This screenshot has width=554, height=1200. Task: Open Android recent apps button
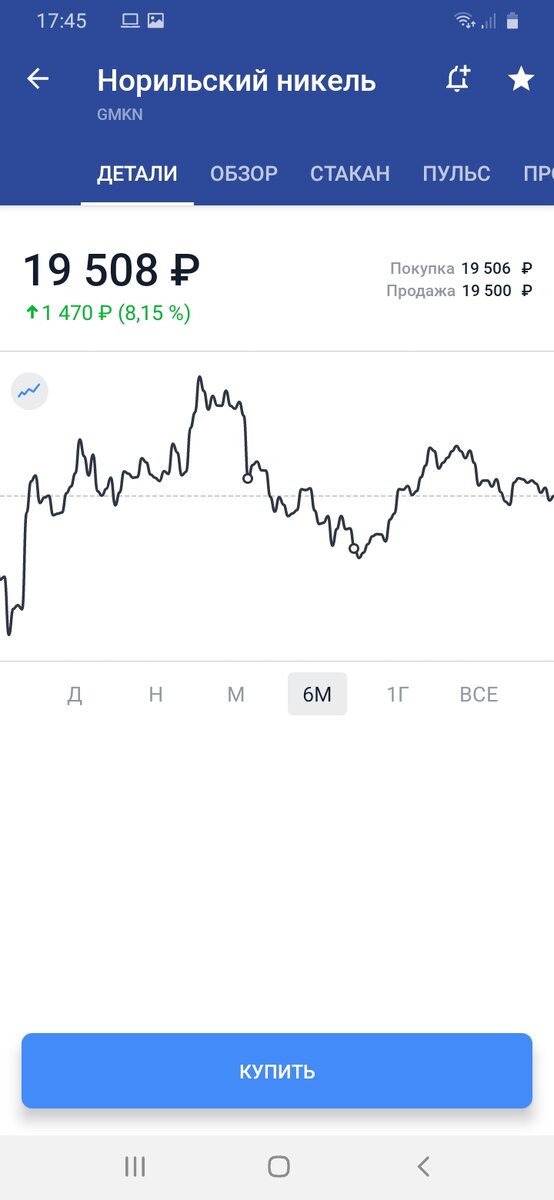coord(135,1166)
